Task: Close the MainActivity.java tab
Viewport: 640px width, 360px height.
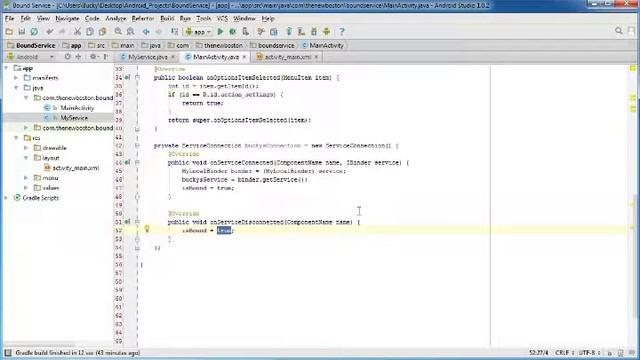Action: tap(244, 57)
